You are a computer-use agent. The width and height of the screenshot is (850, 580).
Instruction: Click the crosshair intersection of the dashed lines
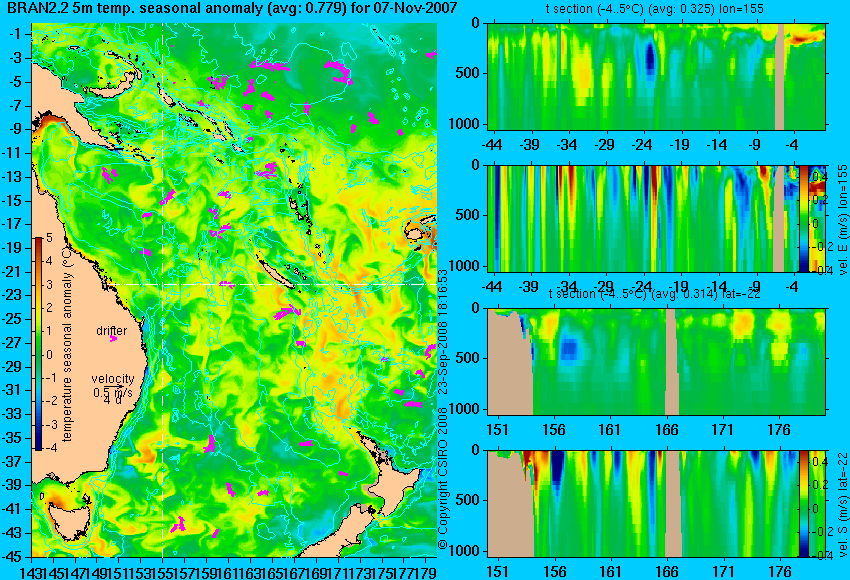point(163,284)
